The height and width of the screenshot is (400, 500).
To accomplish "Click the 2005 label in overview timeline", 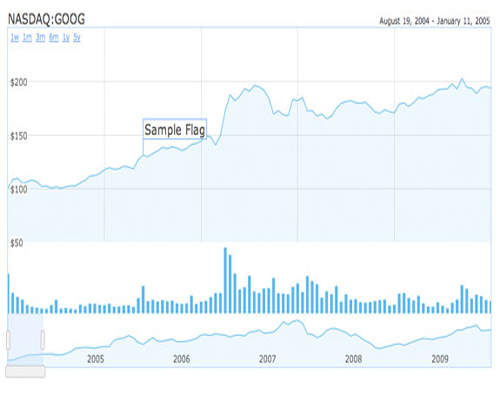I will 96,359.
